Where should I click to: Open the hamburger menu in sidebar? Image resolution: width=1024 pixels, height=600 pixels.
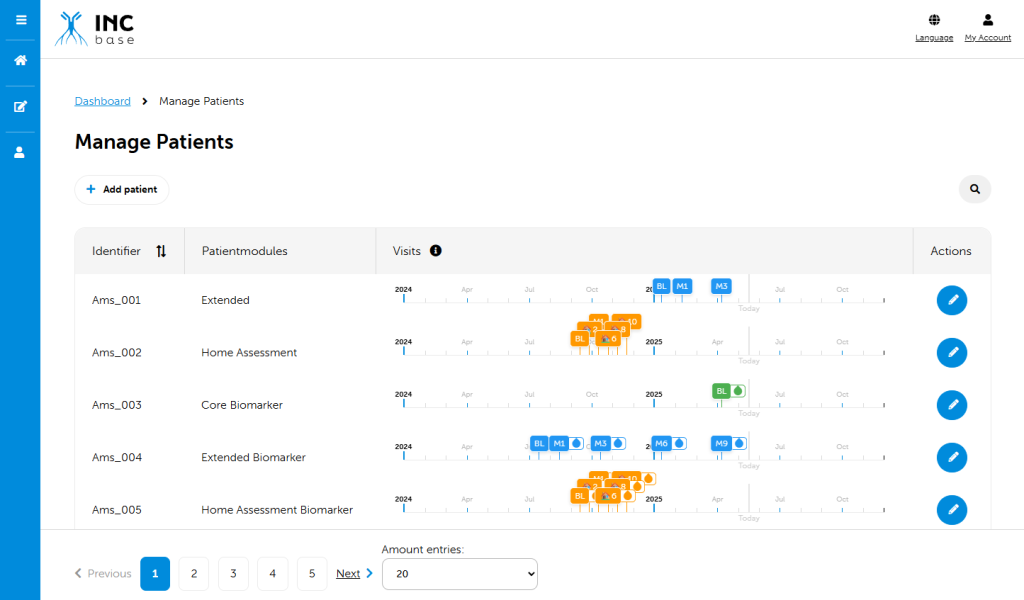point(20,19)
